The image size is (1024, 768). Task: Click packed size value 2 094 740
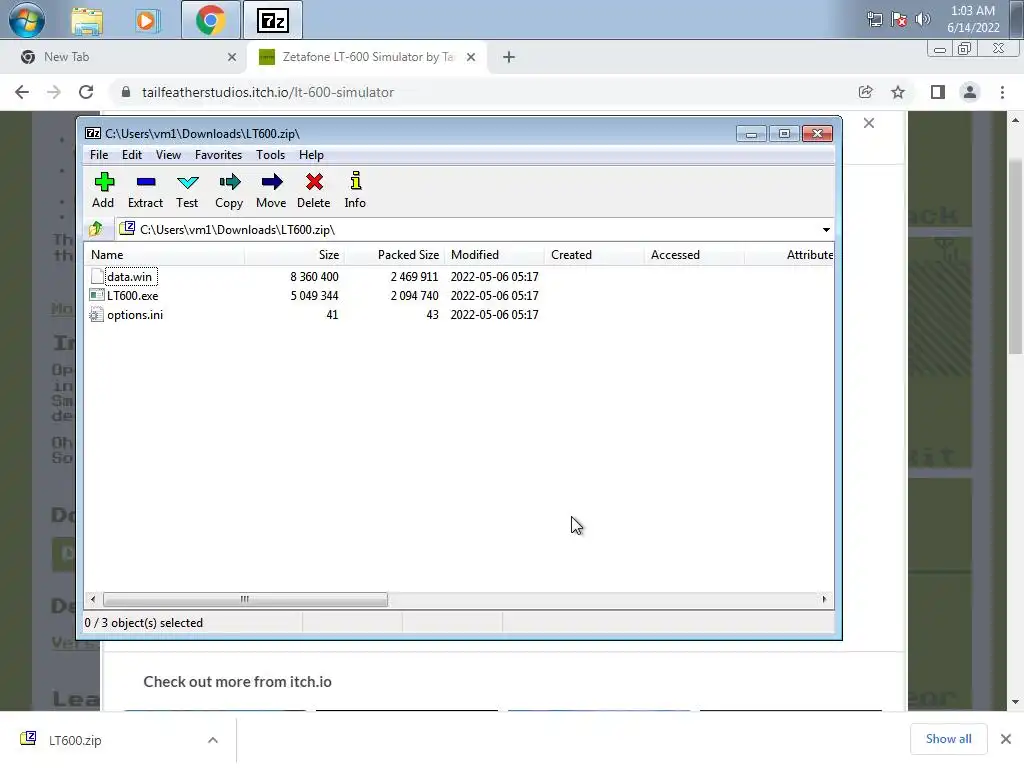pyautogui.click(x=414, y=296)
